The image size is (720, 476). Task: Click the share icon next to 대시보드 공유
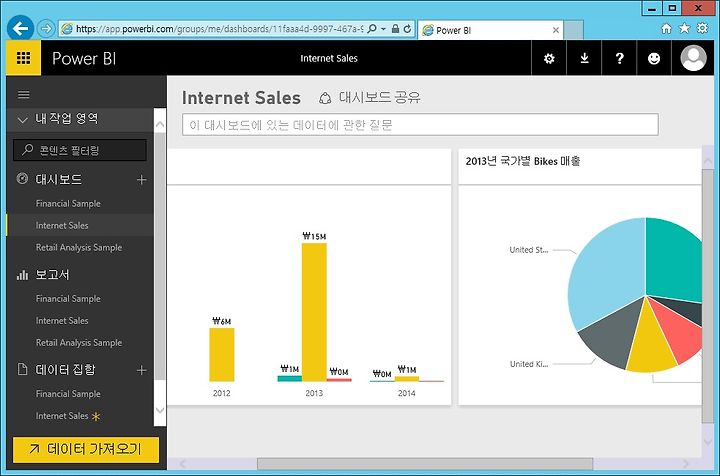325,98
